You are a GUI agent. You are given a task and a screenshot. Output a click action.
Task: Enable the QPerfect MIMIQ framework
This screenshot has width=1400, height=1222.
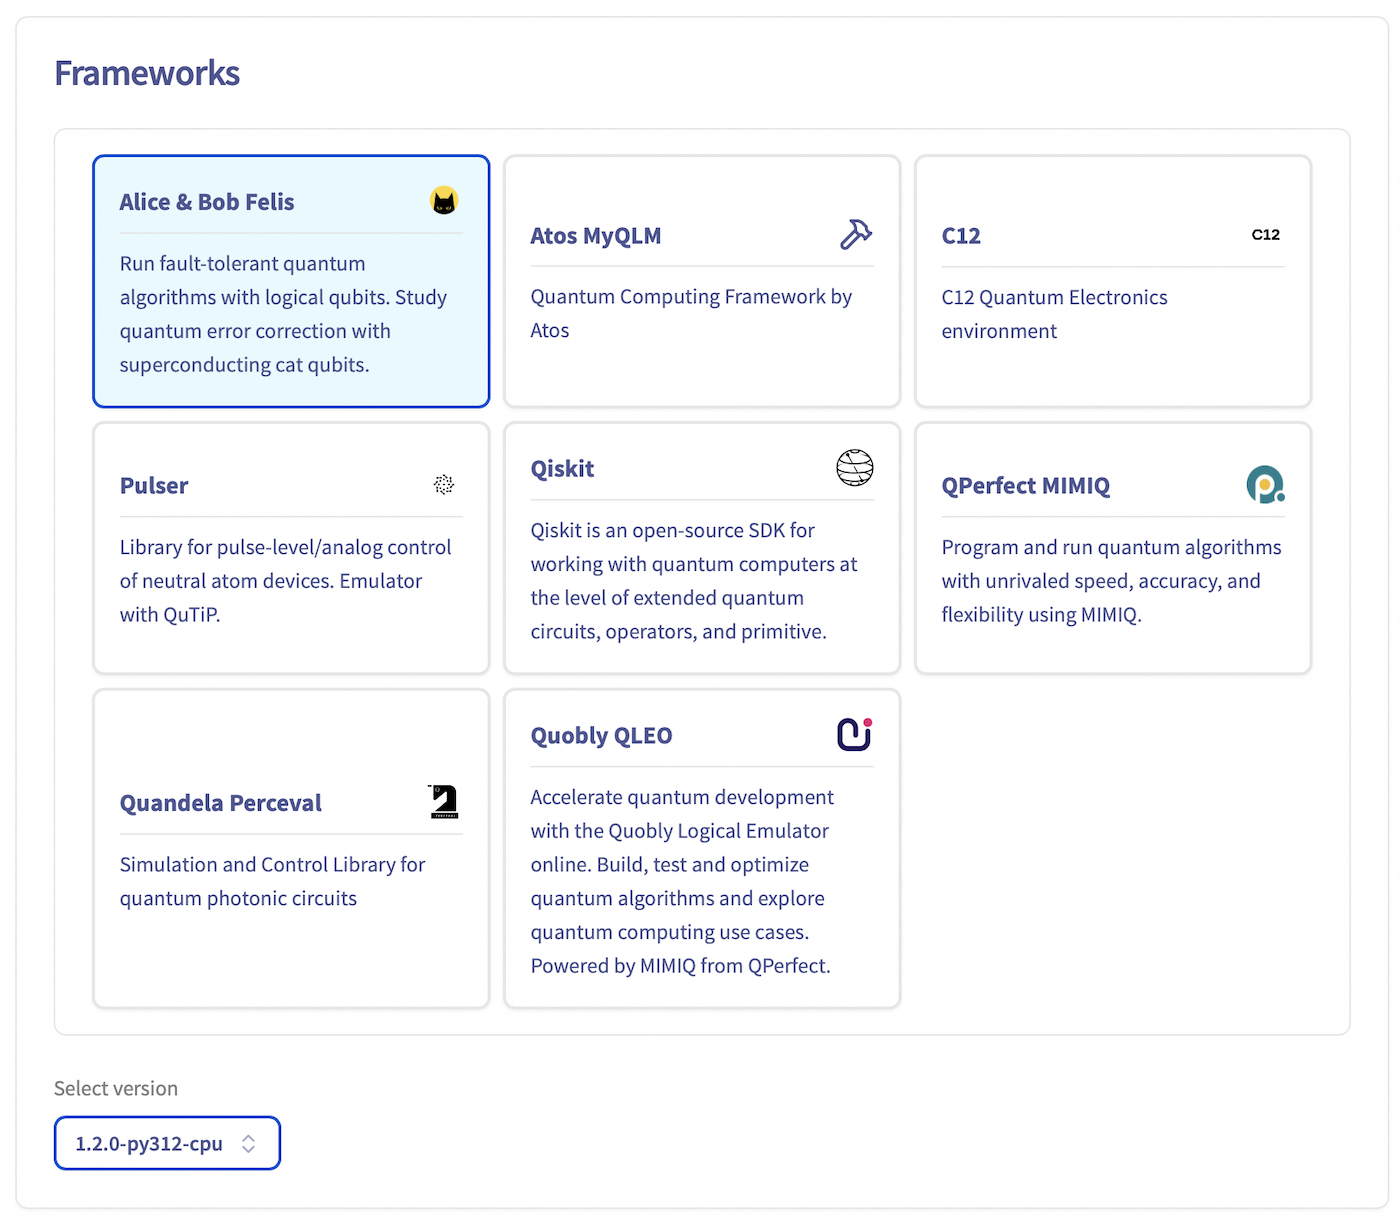coord(1112,548)
